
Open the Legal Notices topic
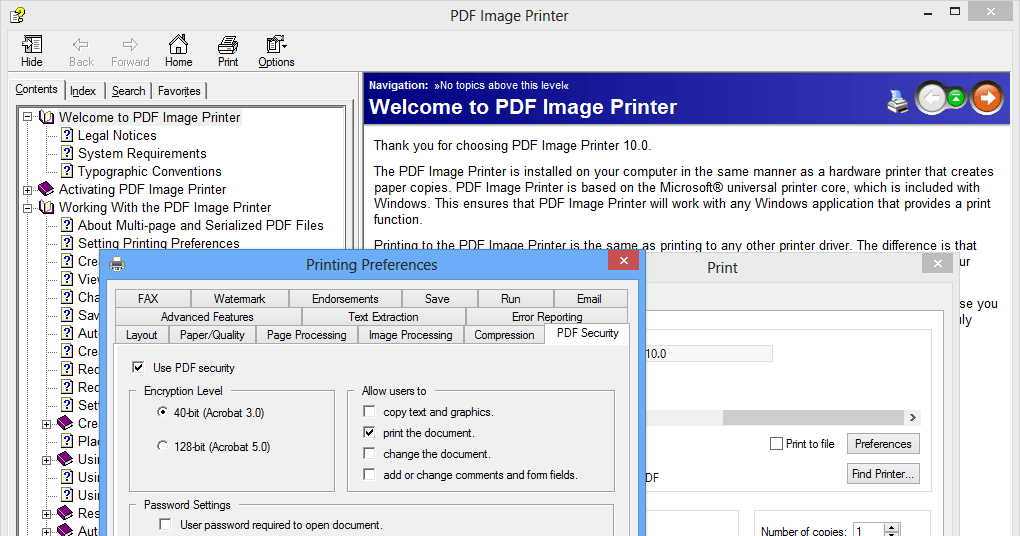[117, 135]
